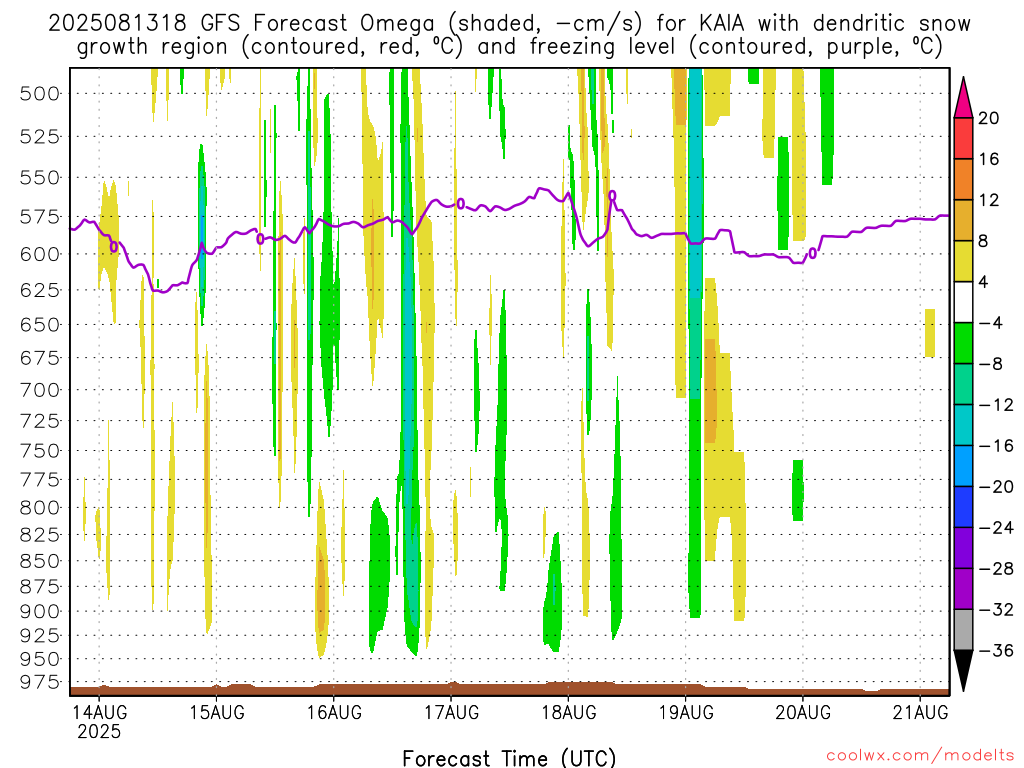
Task: Click the gray swatch between -32 and -36
Action: click(x=963, y=630)
